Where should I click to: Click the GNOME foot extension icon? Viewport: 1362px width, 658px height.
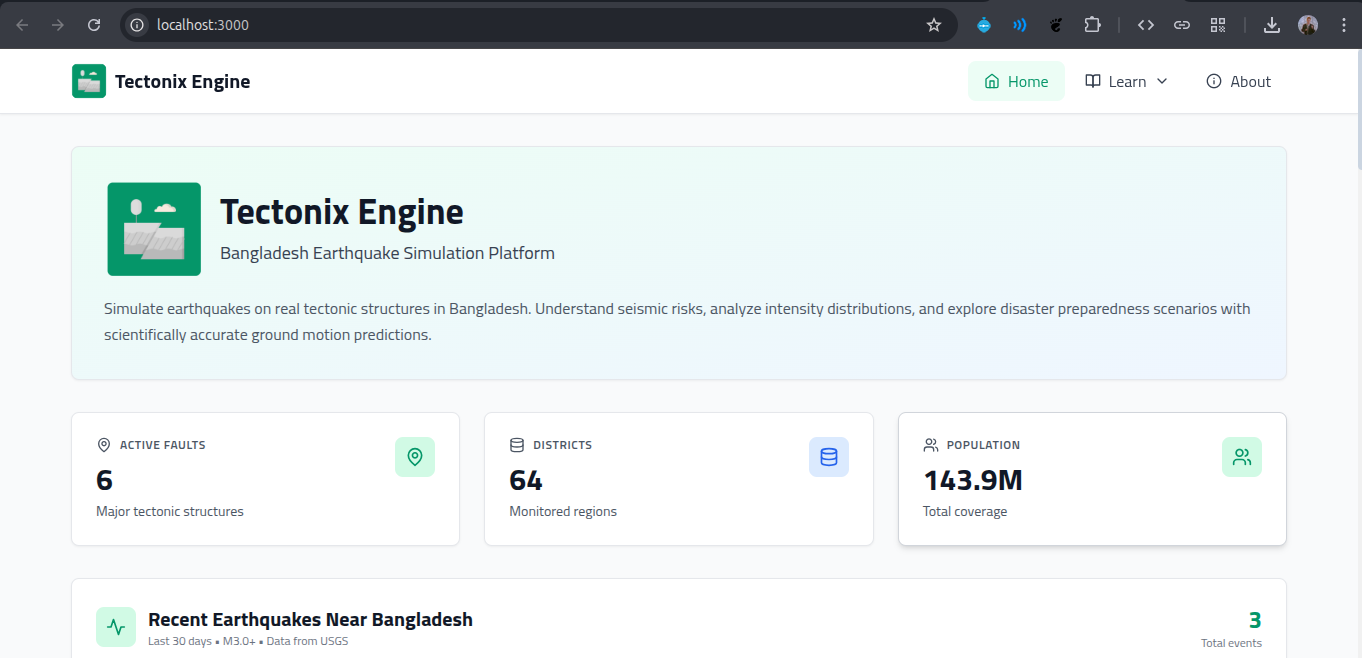click(1056, 25)
